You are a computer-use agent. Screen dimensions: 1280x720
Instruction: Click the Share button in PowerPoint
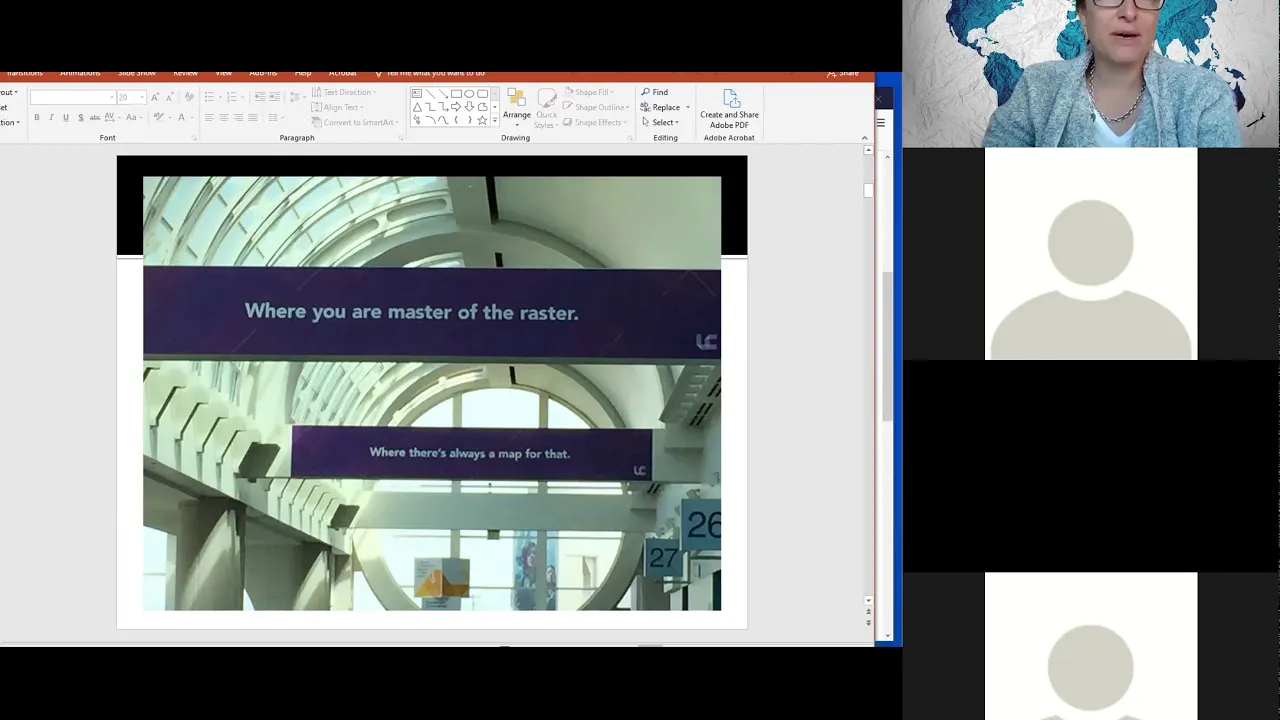pos(844,73)
